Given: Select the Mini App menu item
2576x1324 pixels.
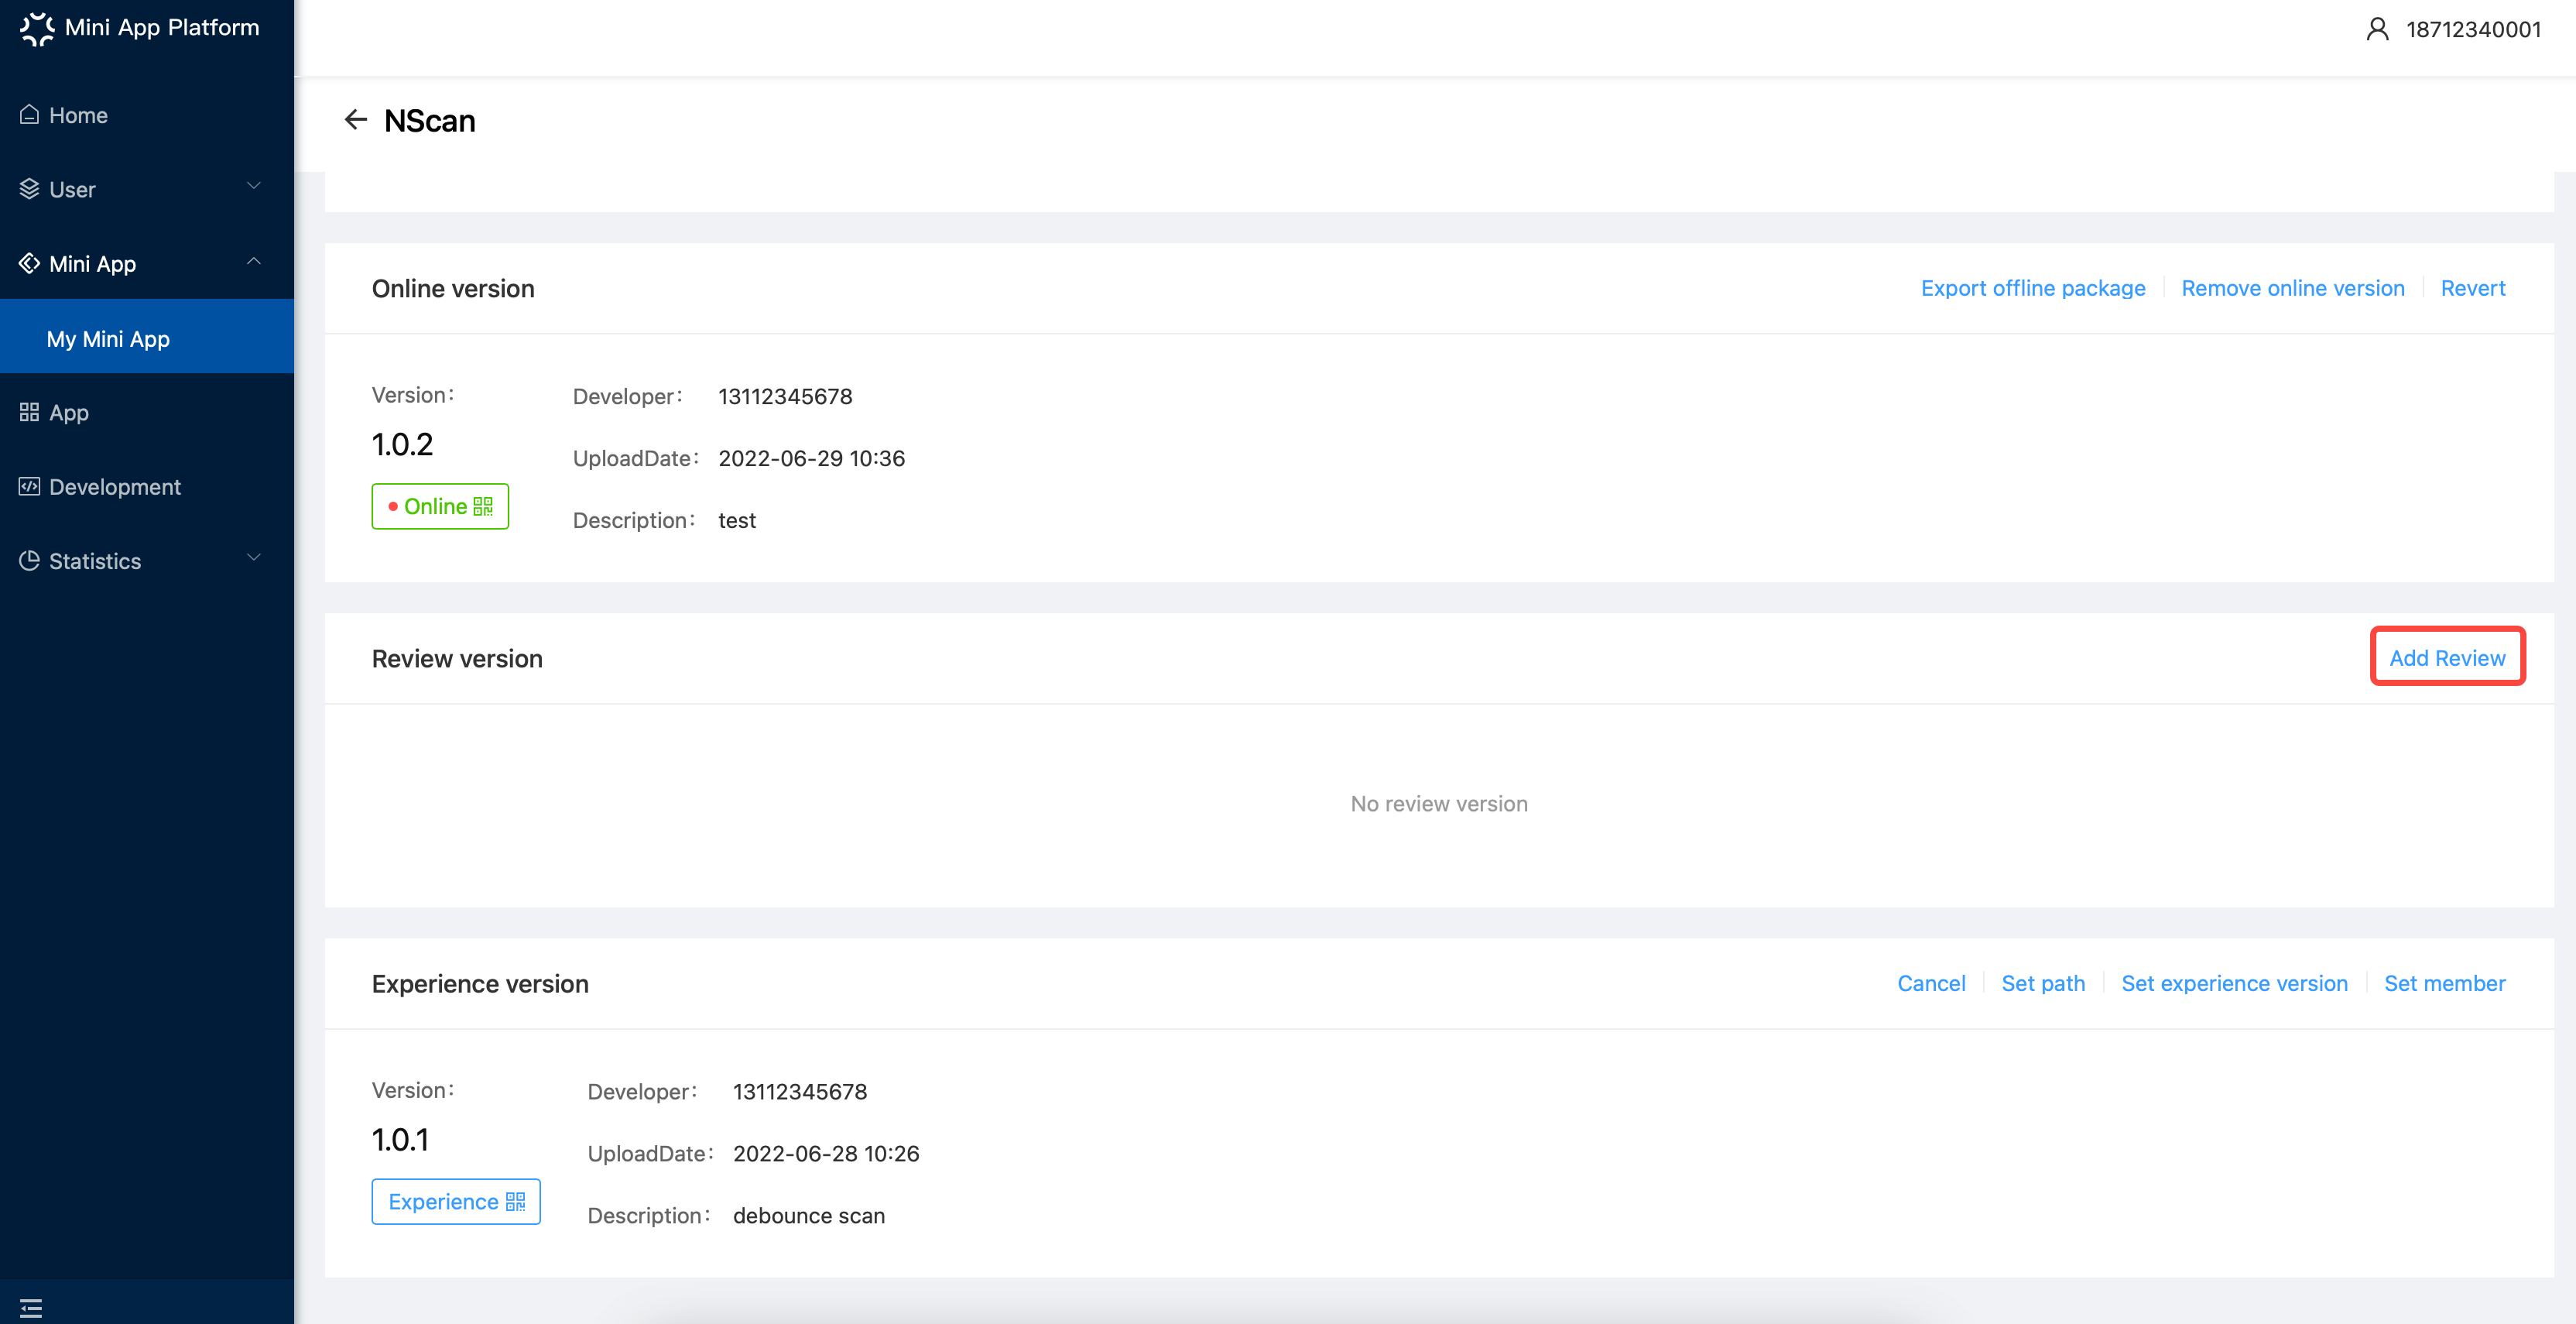Looking at the screenshot, I should (x=147, y=263).
